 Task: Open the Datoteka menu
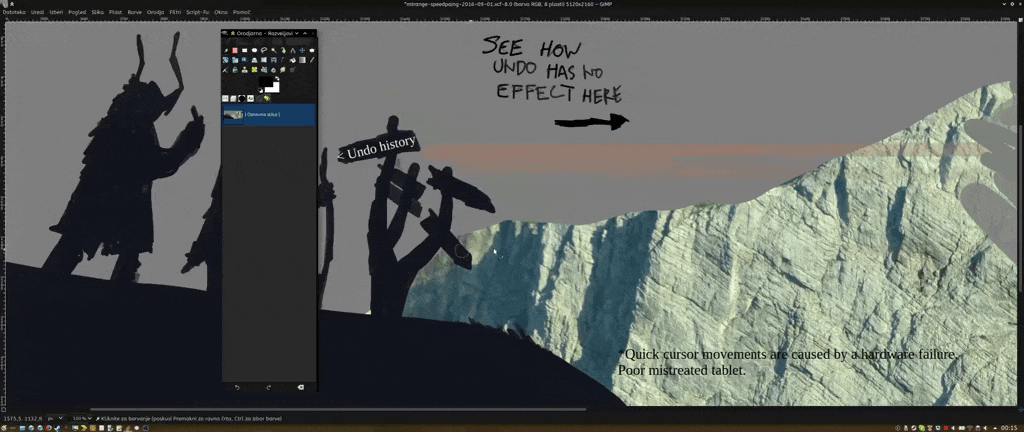click(14, 12)
